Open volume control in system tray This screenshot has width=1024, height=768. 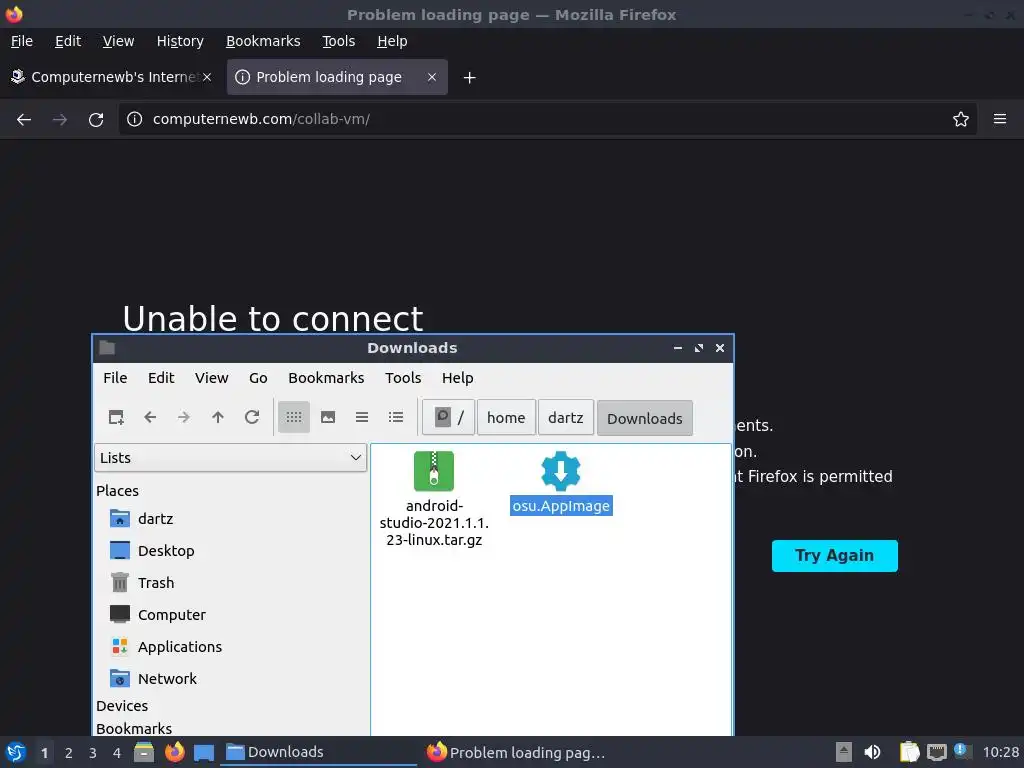tap(872, 752)
